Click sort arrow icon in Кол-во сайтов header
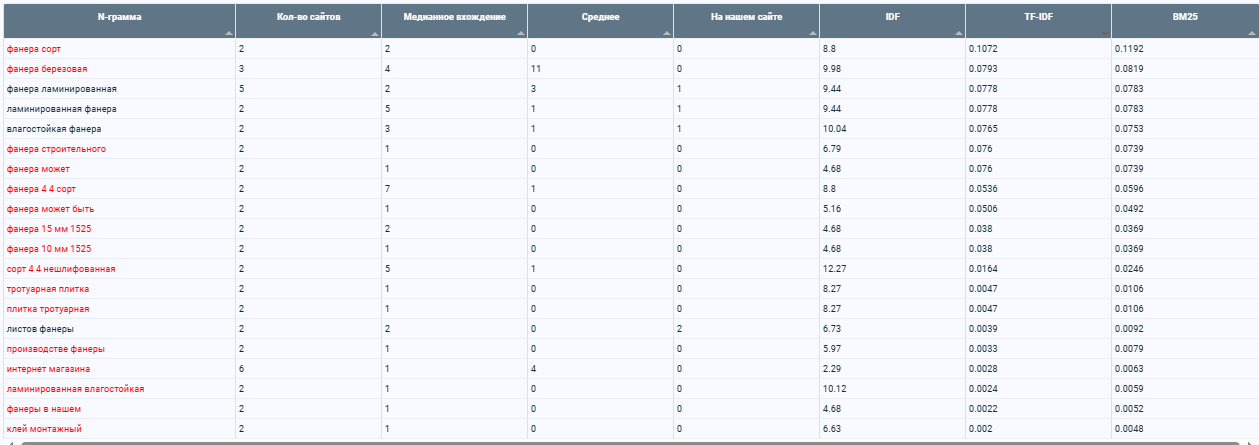 [375, 33]
